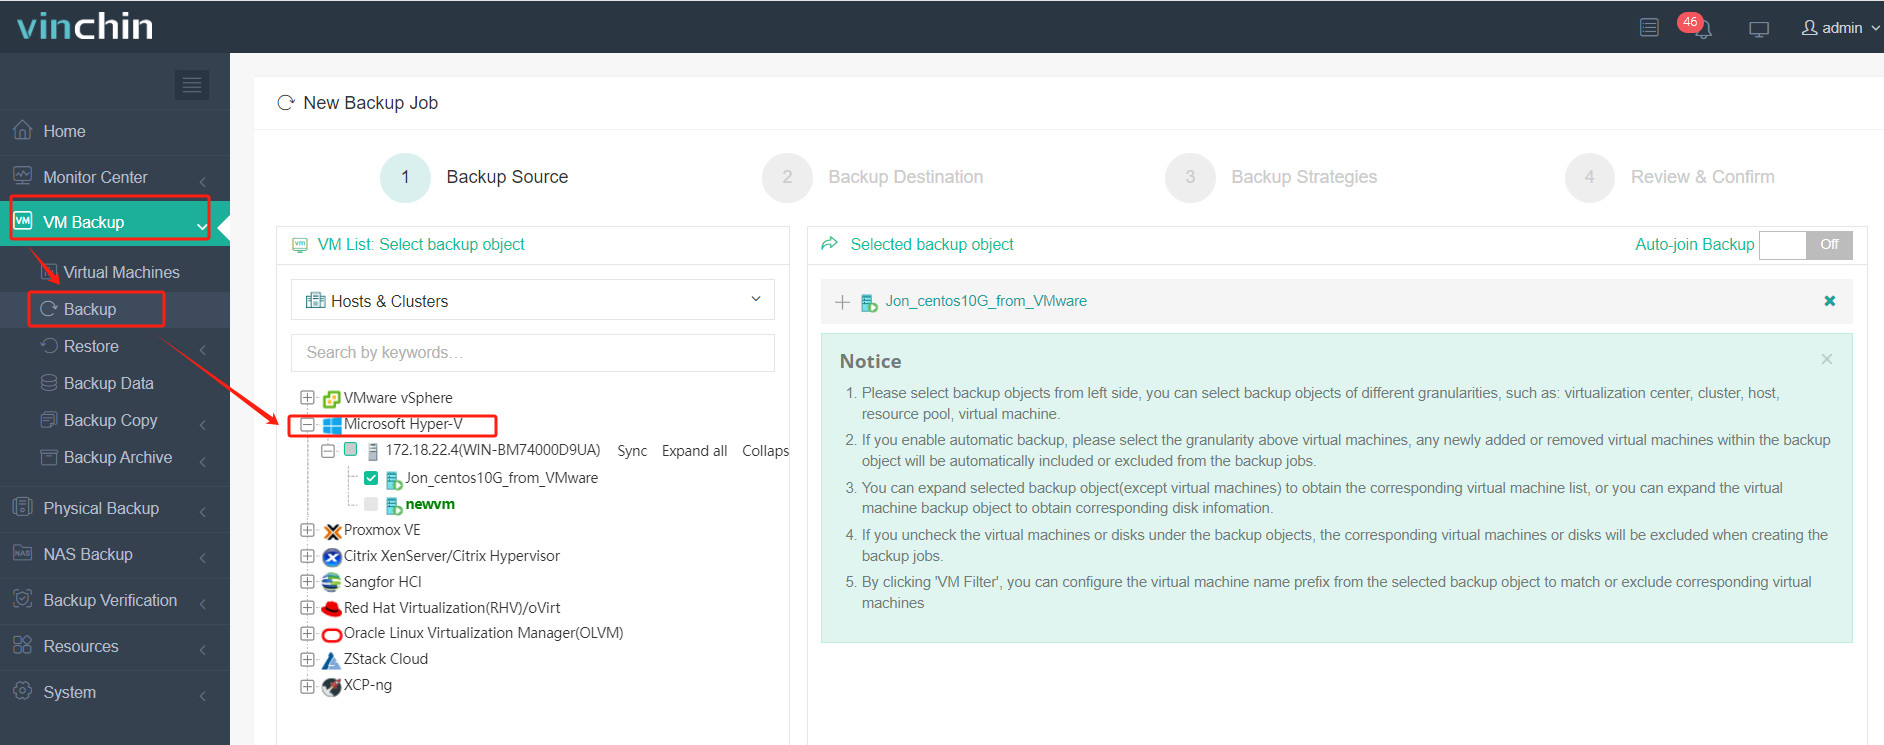Toggle the sidebar hamburger menu button

click(192, 85)
